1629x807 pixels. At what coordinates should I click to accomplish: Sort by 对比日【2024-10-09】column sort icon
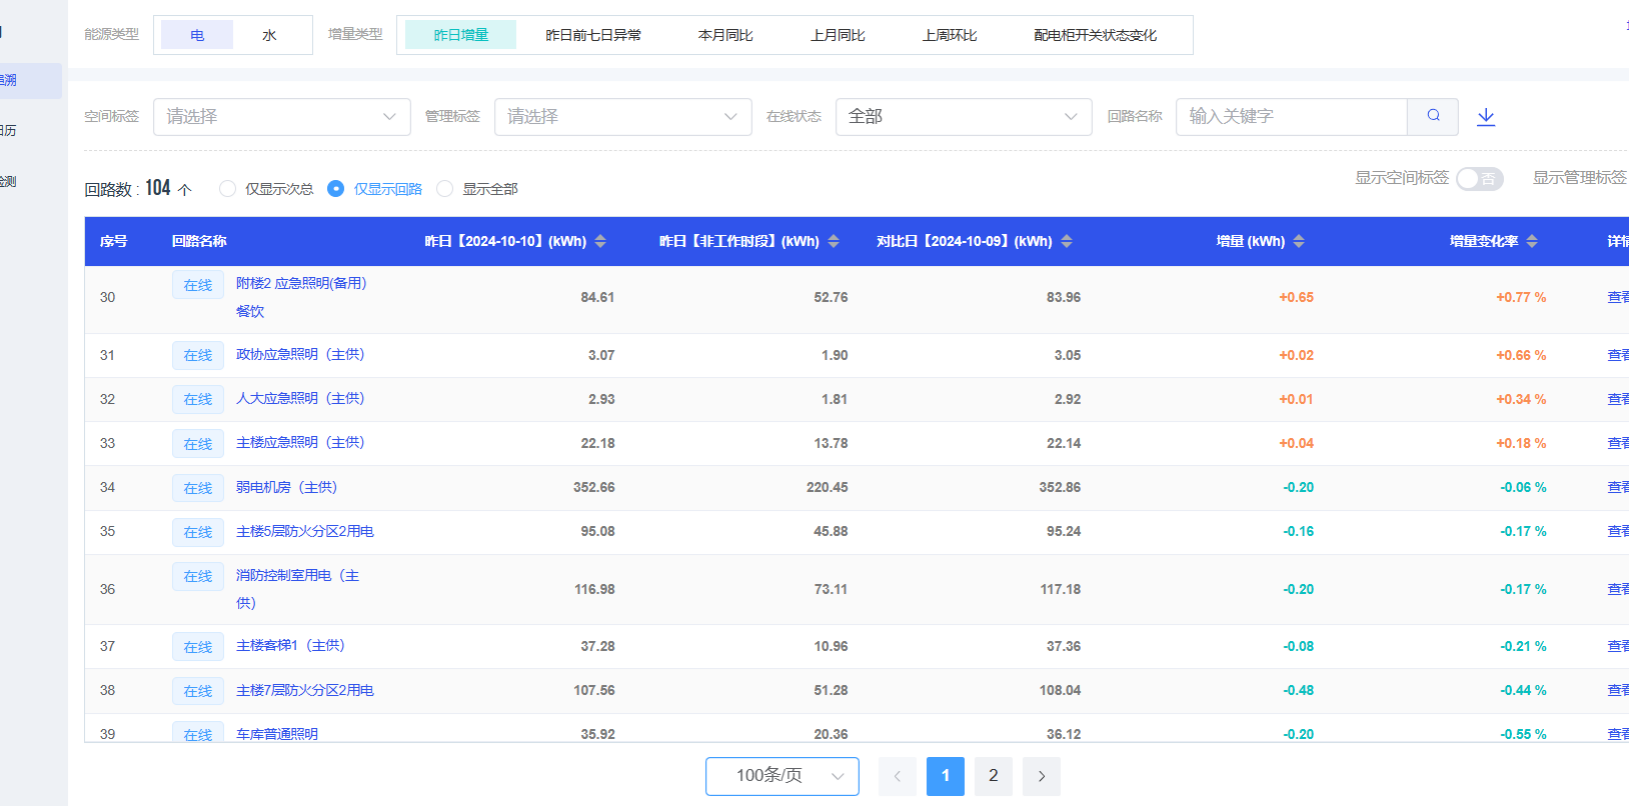click(1066, 241)
